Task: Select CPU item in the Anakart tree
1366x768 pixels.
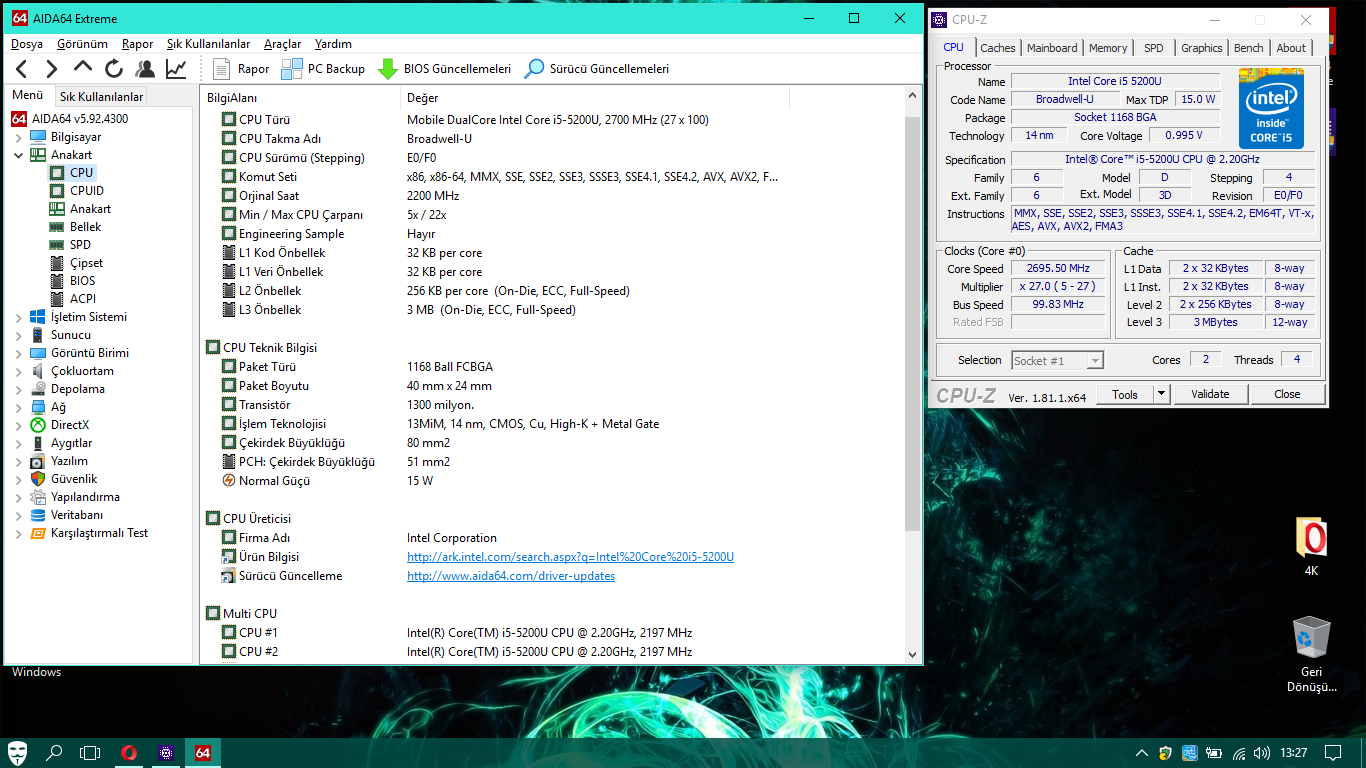Action: point(81,173)
